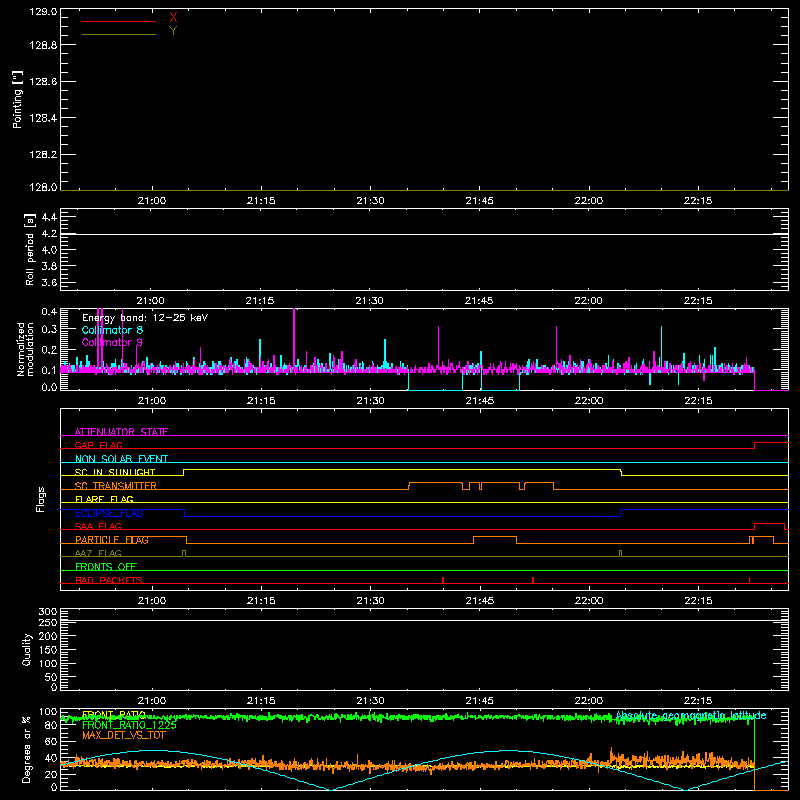
Task: Click the SC_TRANSMITTER flag label
Action: click(x=116, y=486)
